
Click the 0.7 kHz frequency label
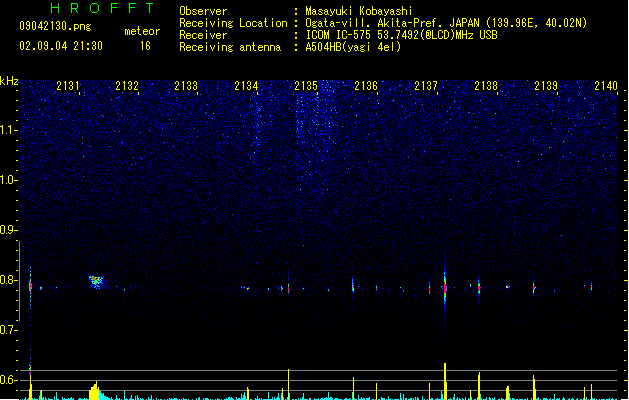coord(8,330)
